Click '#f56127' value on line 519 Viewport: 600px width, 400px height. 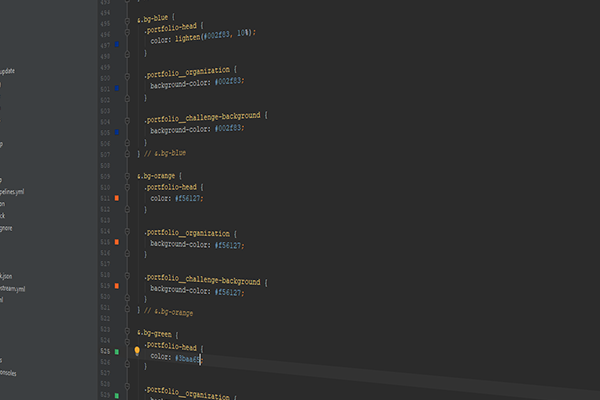pos(228,292)
